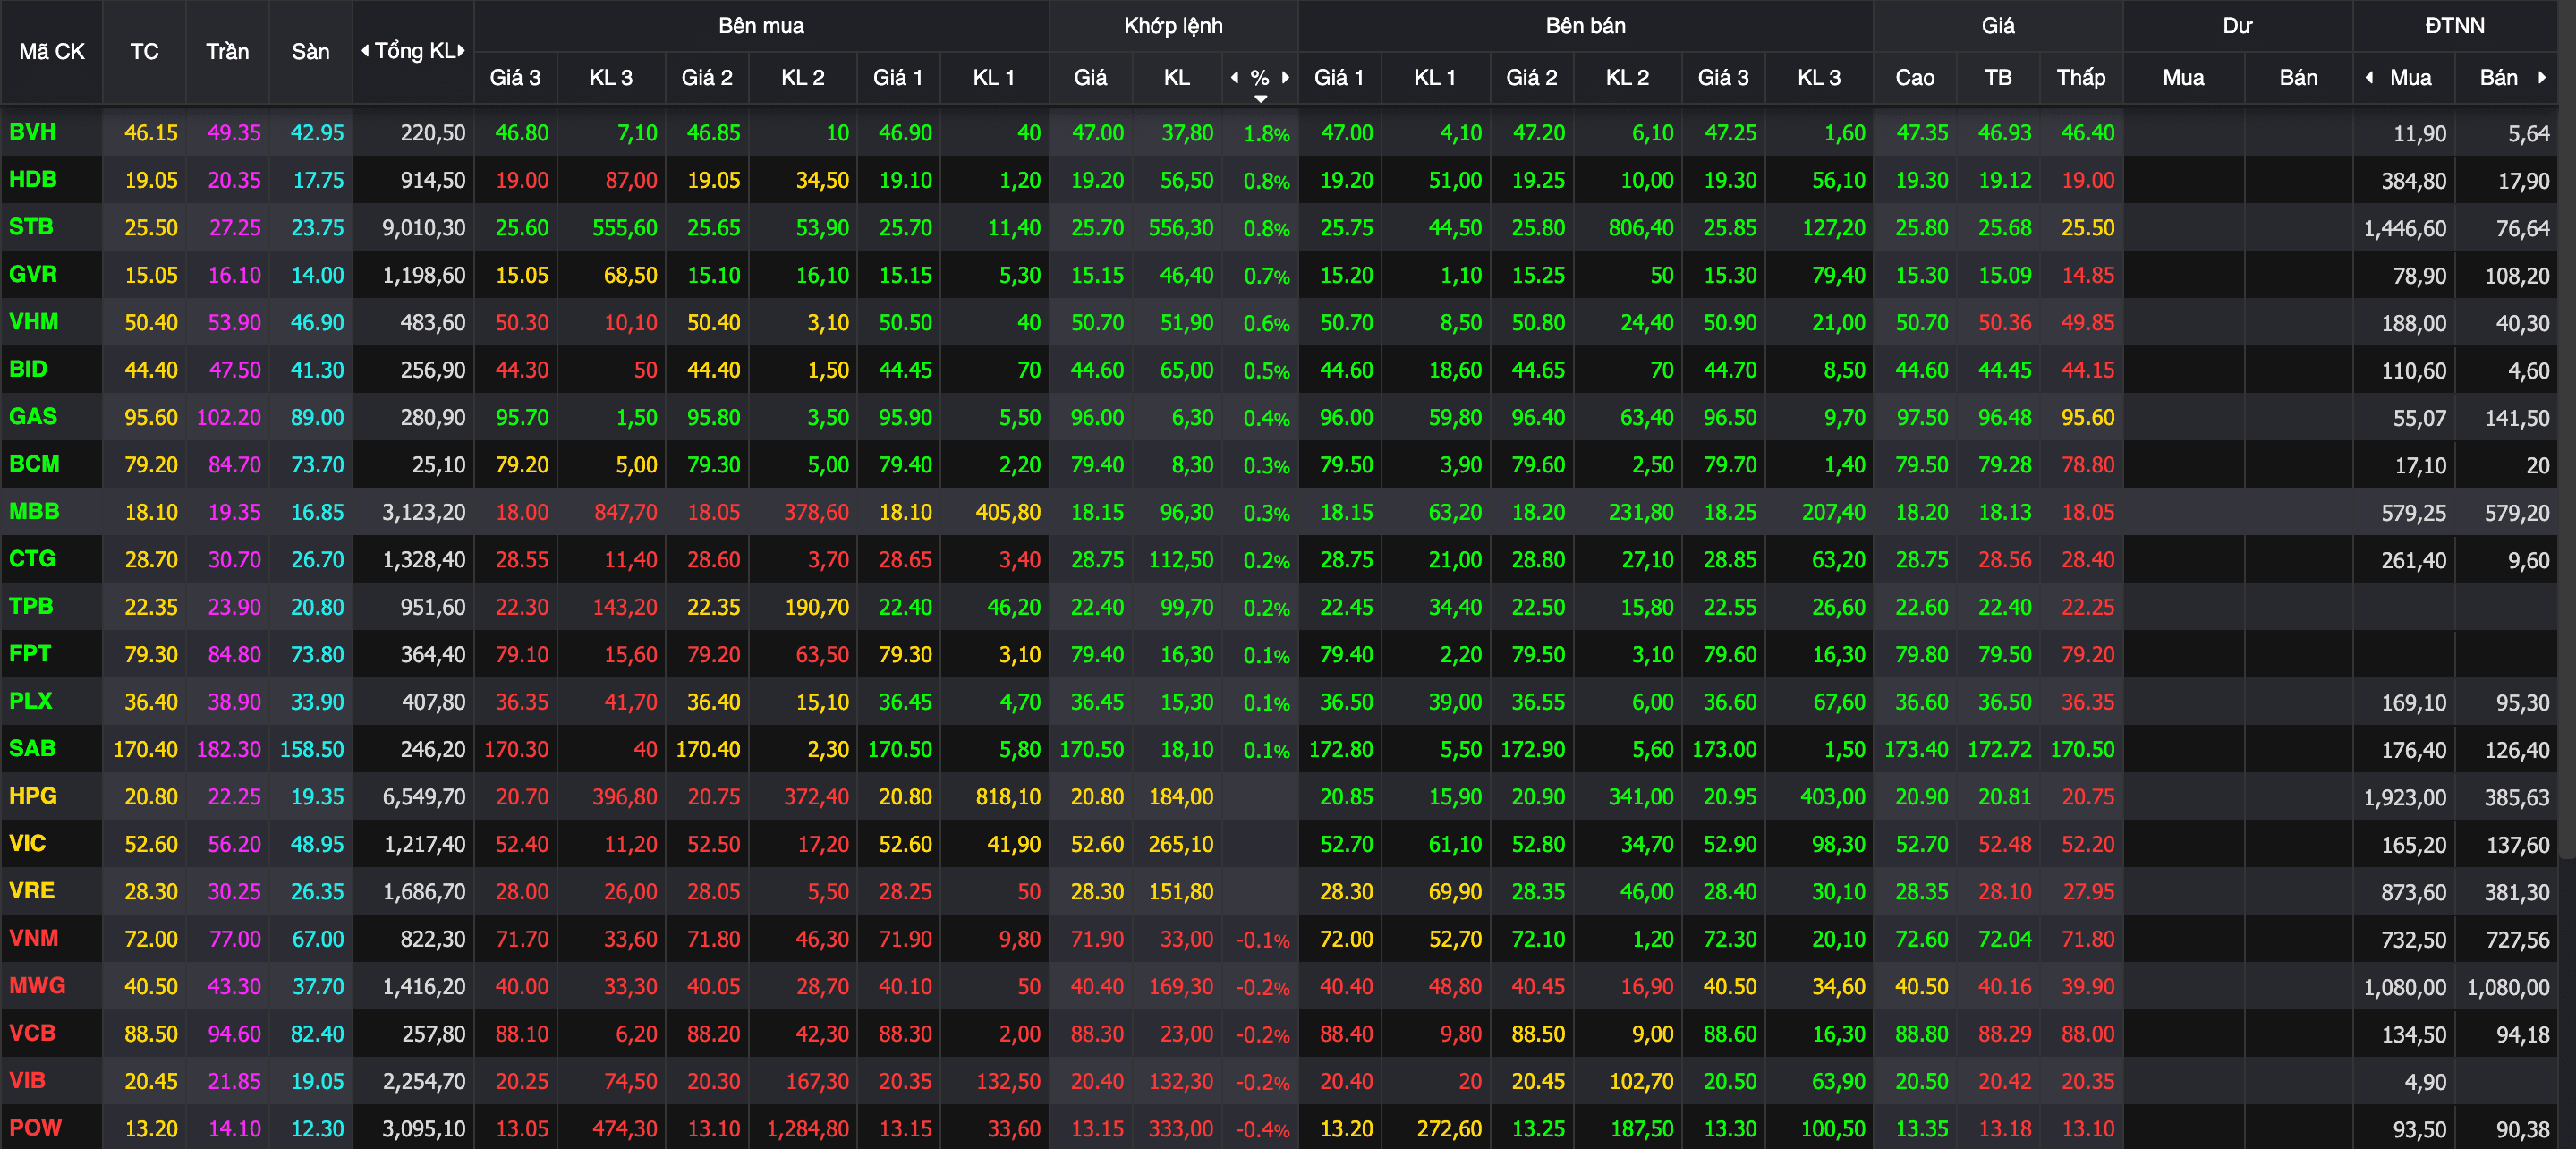The width and height of the screenshot is (2576, 1149).
Task: Sort by Sàn floor price header
Action: click(x=310, y=51)
